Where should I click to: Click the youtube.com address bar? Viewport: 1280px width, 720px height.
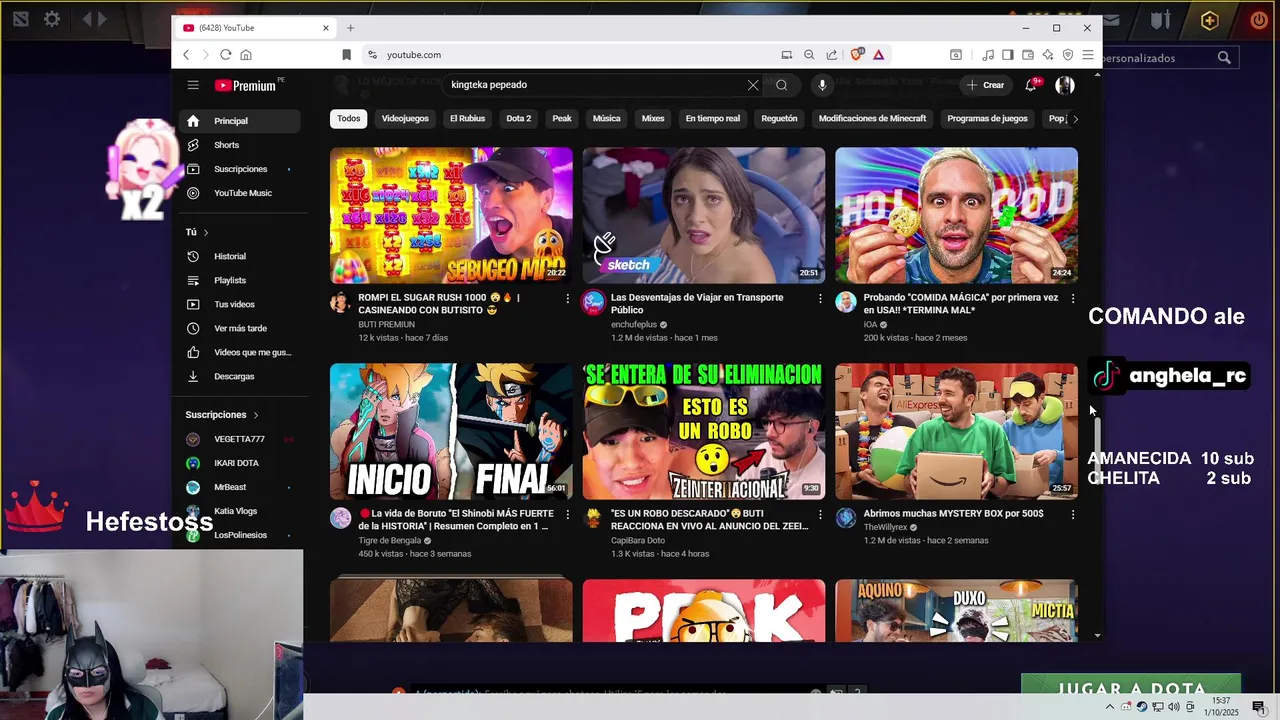coord(570,55)
